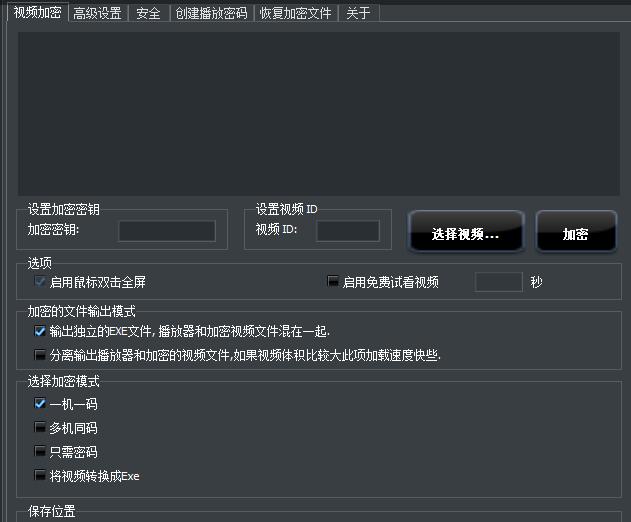Focus the 加密密钥 input field

167,231
